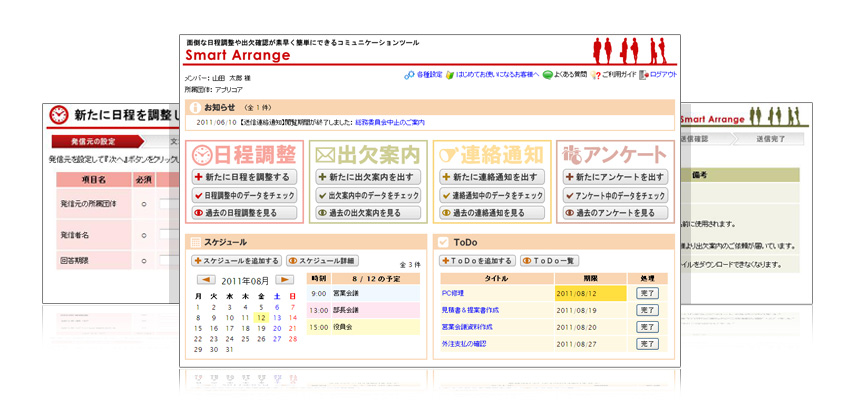
Task: Click clock icon in left window title
Action: click(x=59, y=115)
